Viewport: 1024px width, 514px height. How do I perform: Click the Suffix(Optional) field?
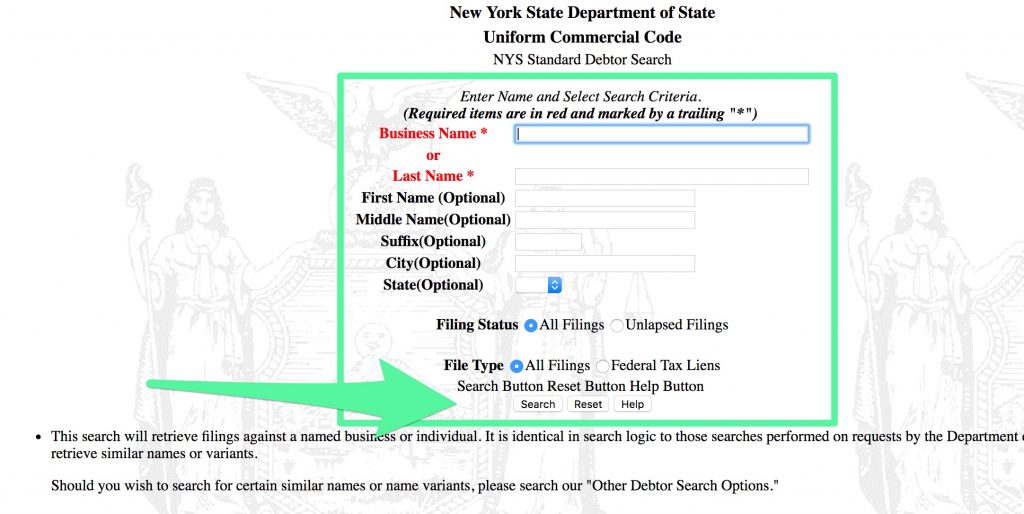[x=548, y=242]
